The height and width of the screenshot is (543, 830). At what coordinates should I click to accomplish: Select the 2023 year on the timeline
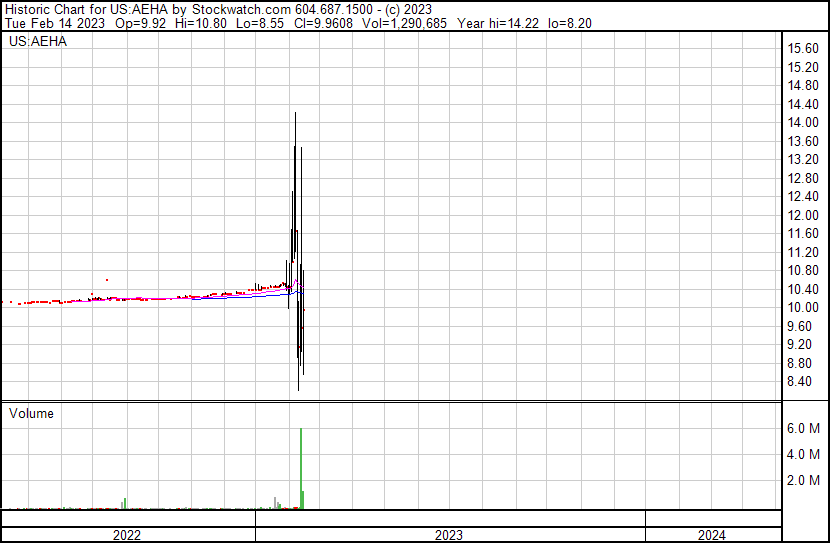click(x=450, y=535)
